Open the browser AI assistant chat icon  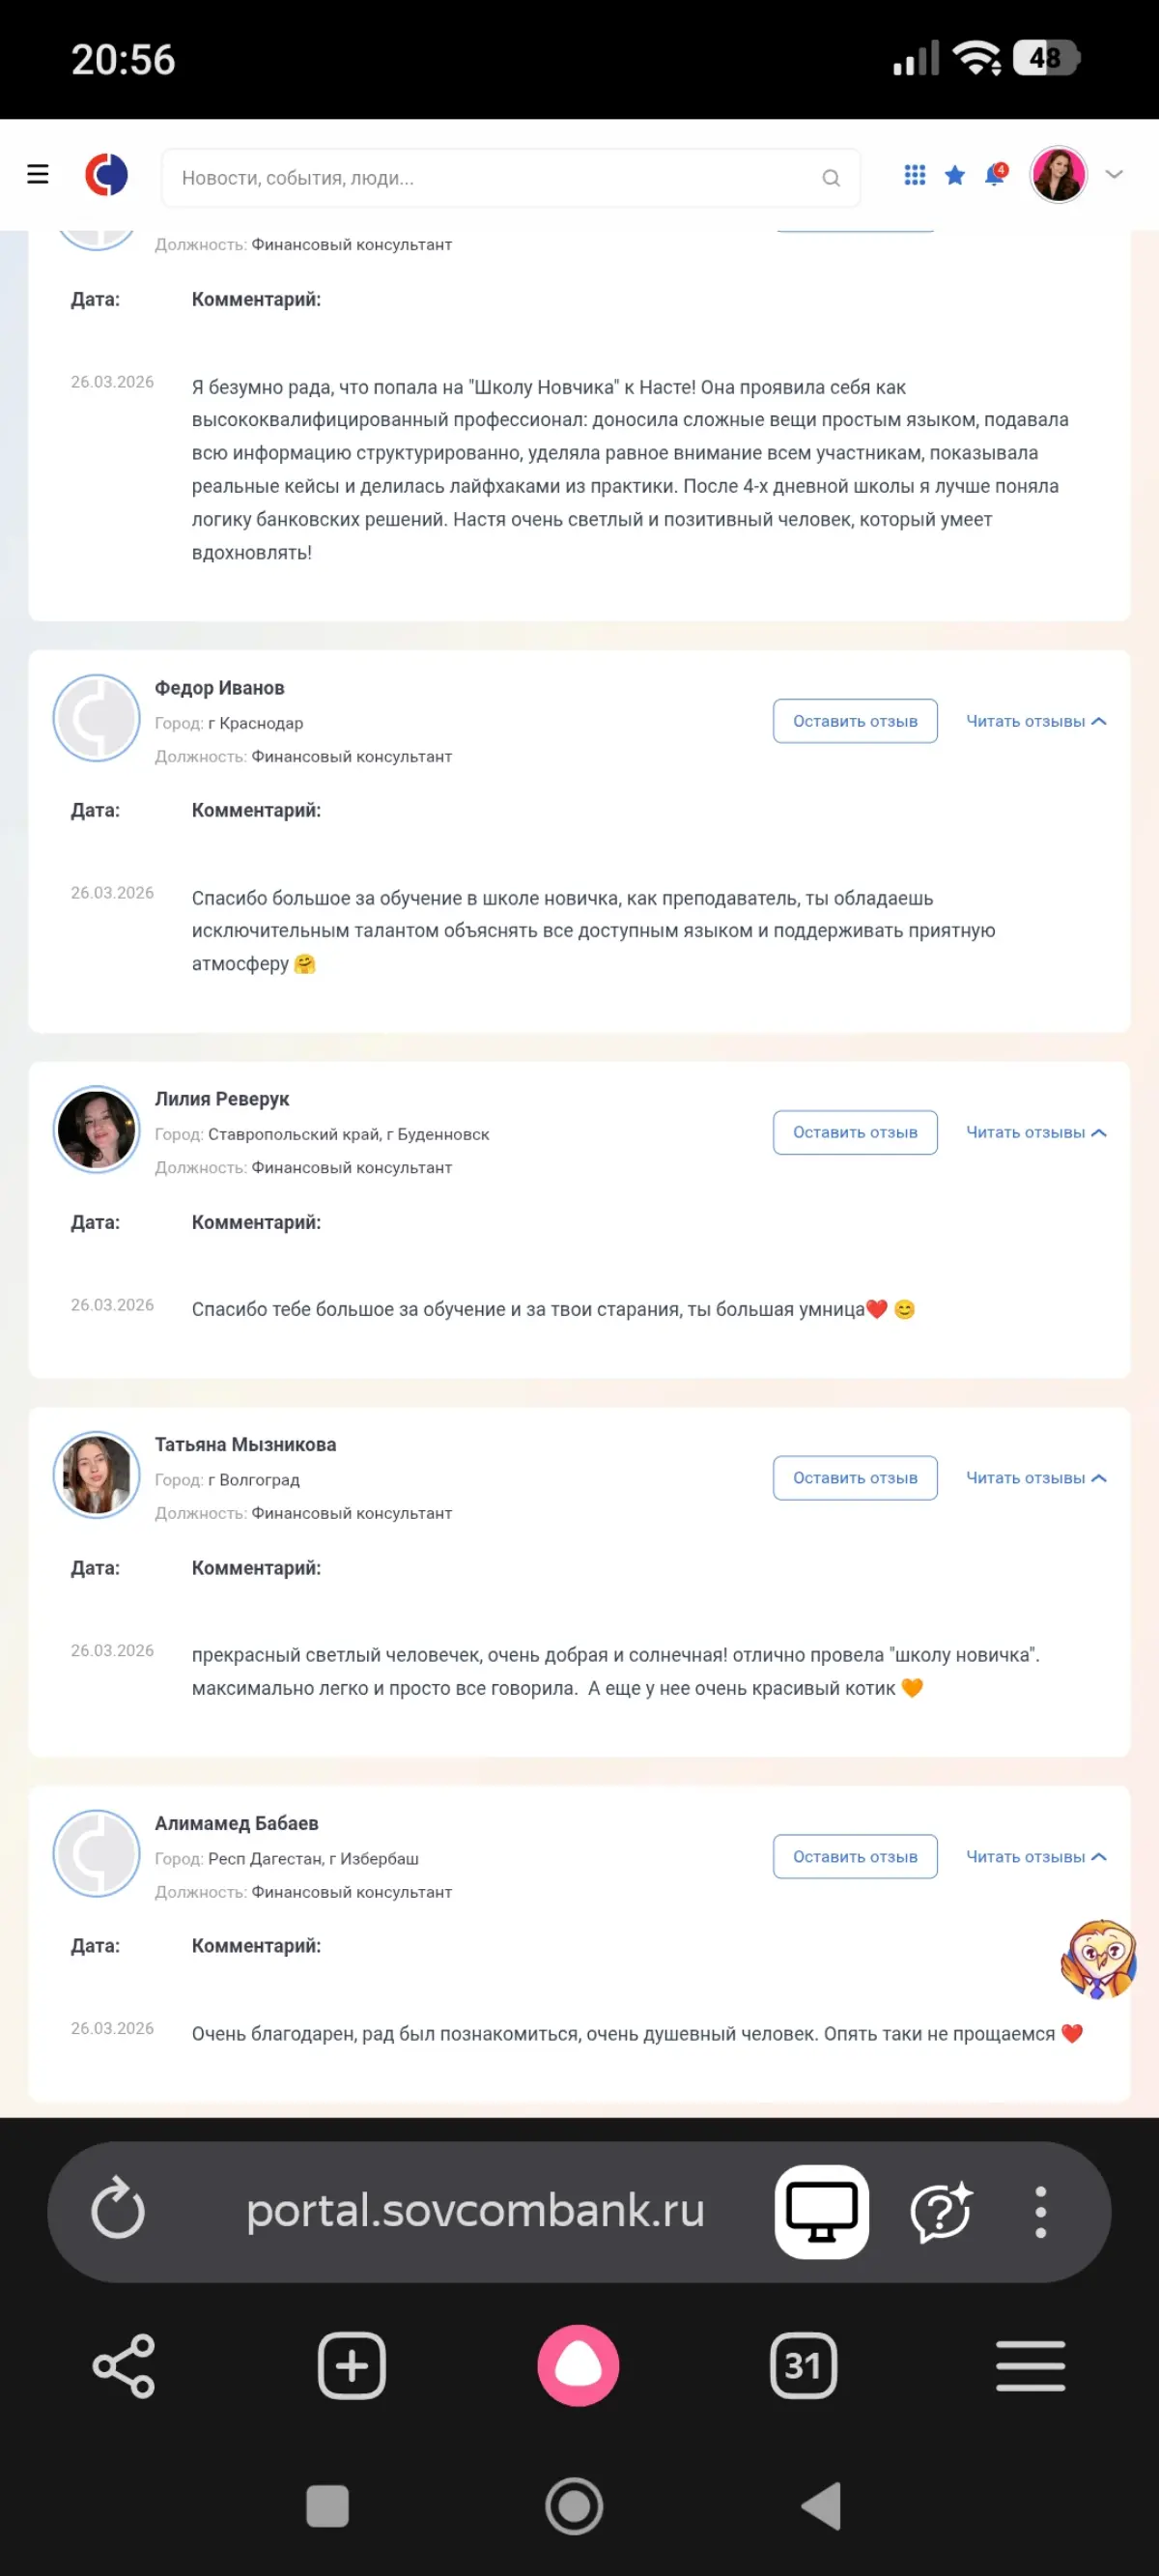(940, 2210)
